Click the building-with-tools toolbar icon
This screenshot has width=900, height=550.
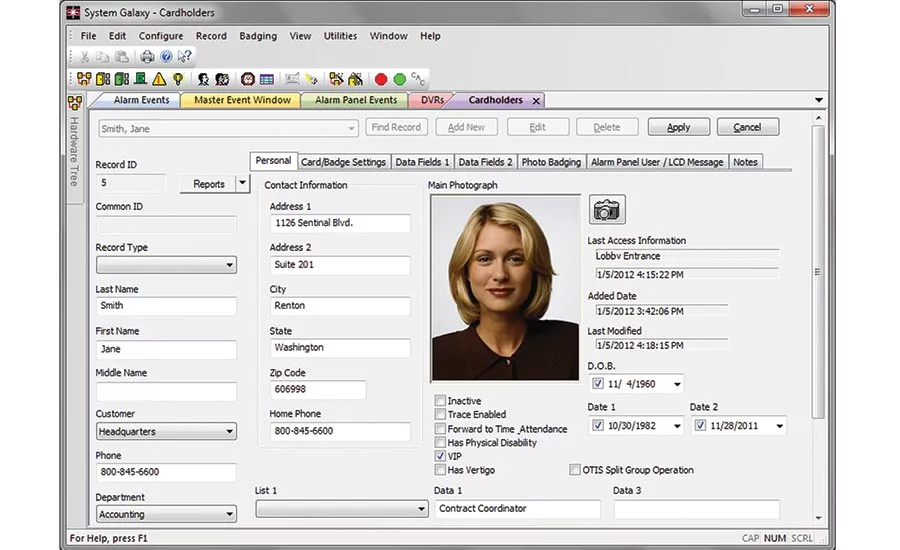point(355,79)
